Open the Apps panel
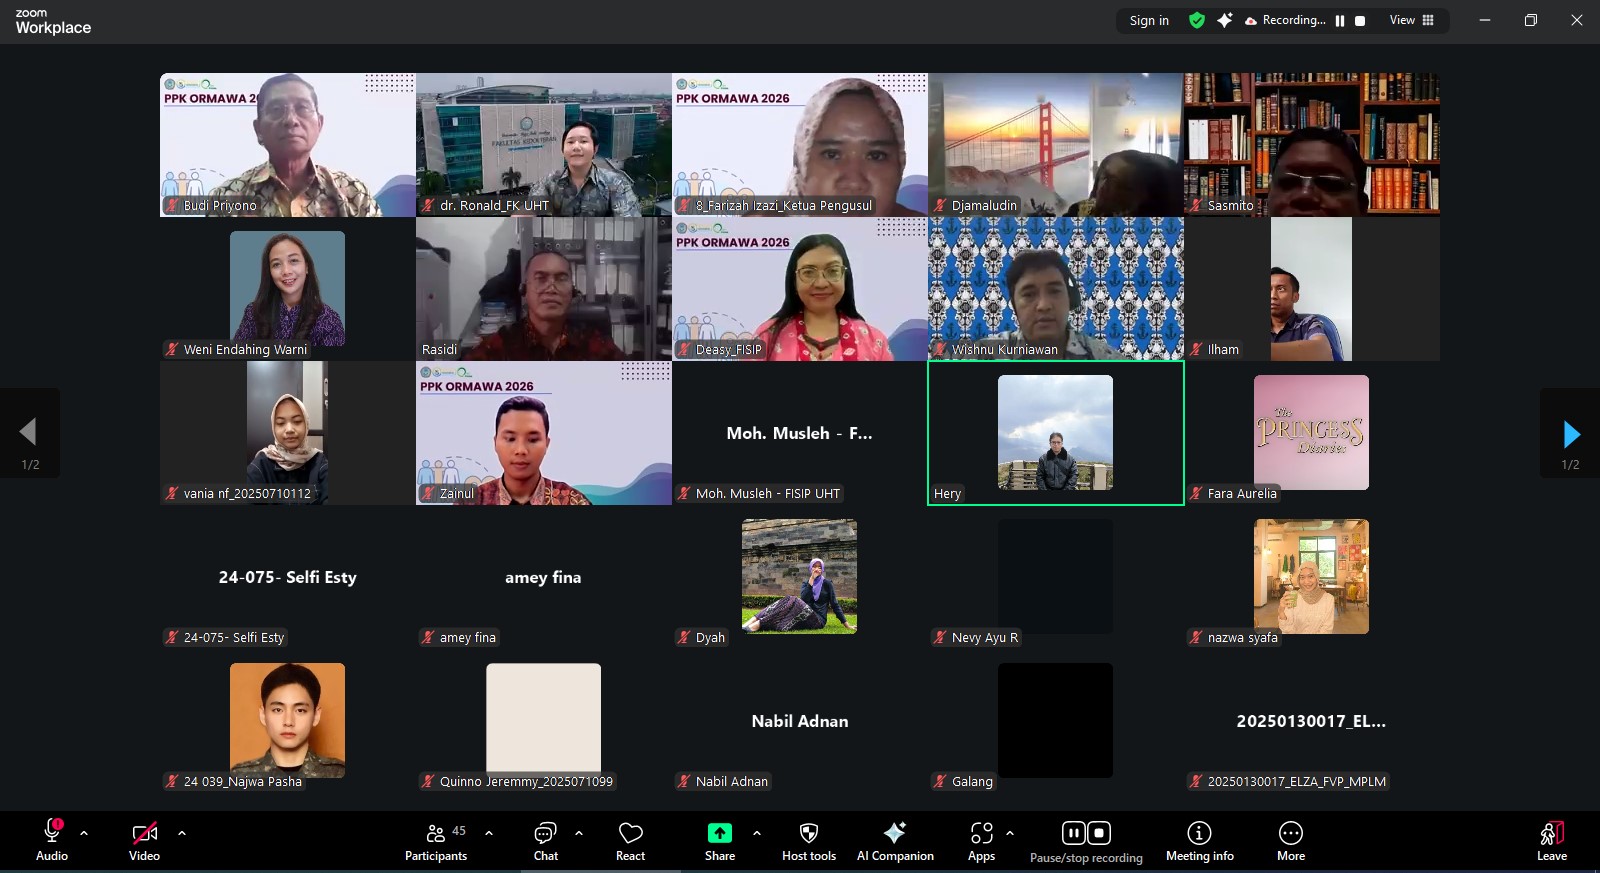1600x873 pixels. click(981, 841)
